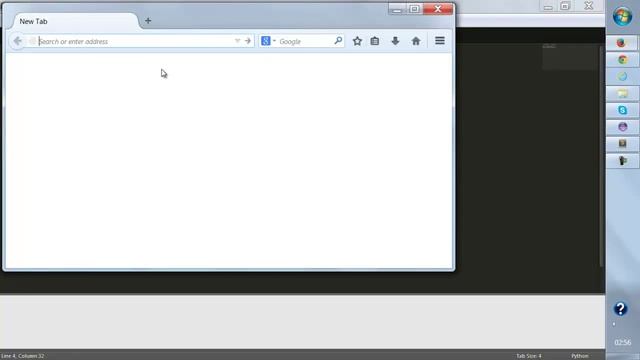Click the Go arrow in address bar
The height and width of the screenshot is (360, 640).
tap(248, 41)
